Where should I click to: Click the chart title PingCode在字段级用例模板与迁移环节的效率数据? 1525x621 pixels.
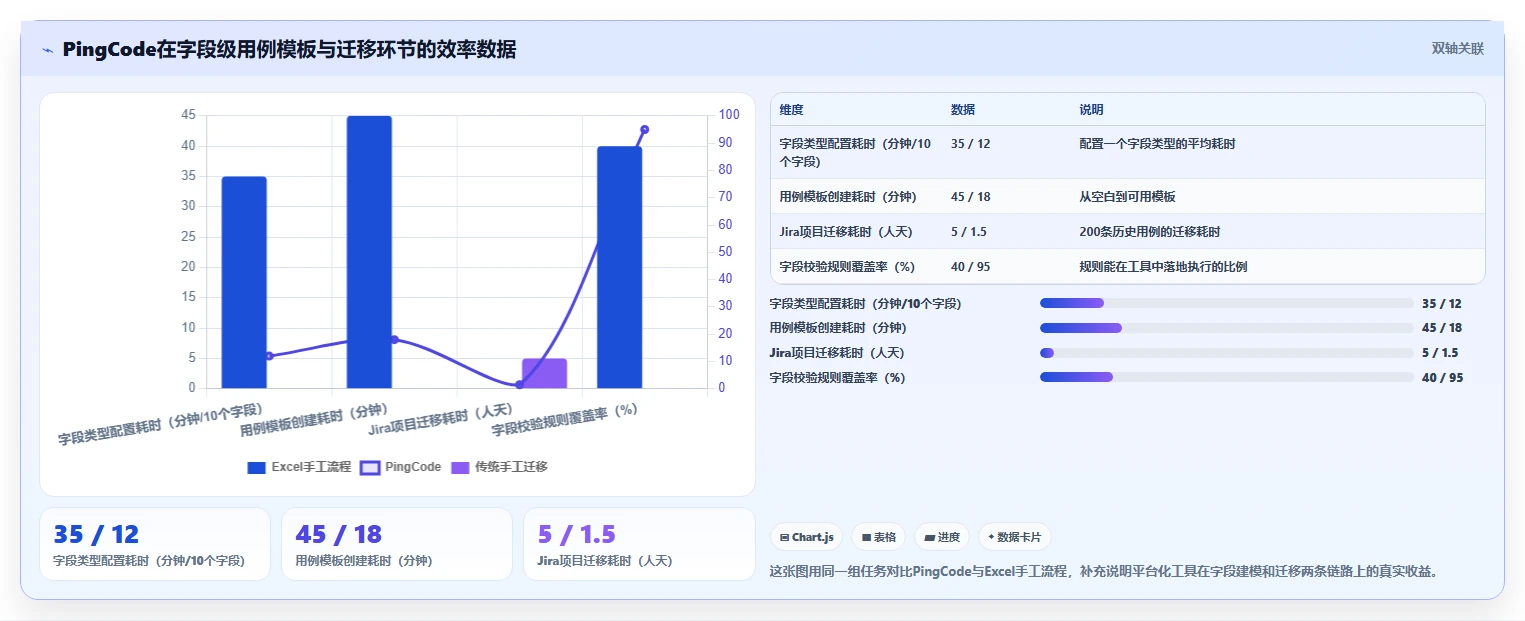point(289,50)
